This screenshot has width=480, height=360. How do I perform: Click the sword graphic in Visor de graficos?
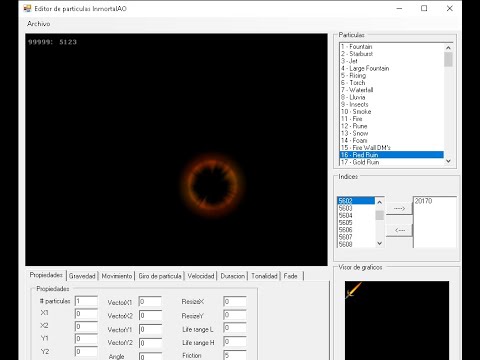[x=353, y=290]
